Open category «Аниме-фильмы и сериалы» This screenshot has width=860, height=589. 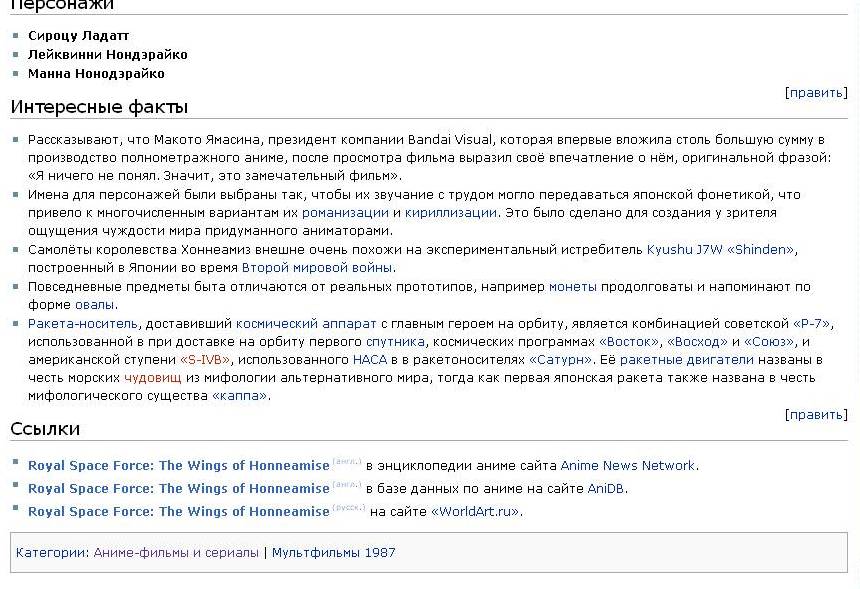pyautogui.click(x=176, y=552)
